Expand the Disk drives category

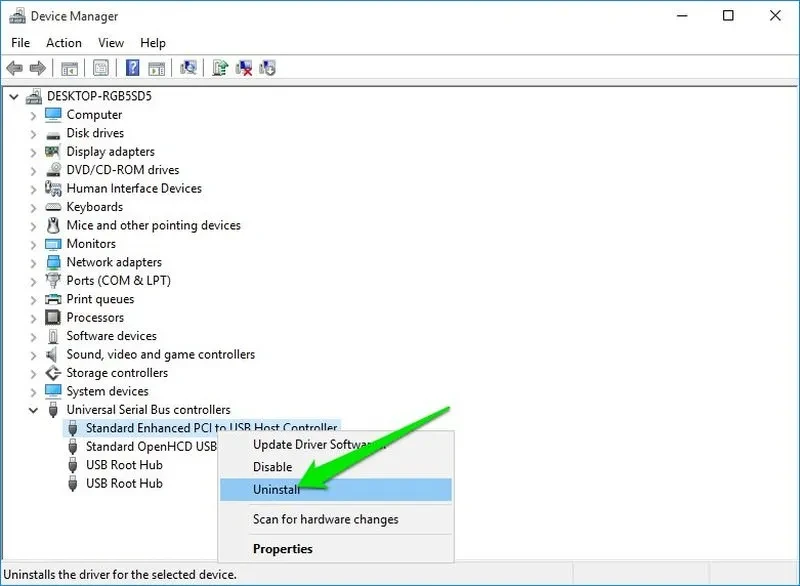coord(33,133)
